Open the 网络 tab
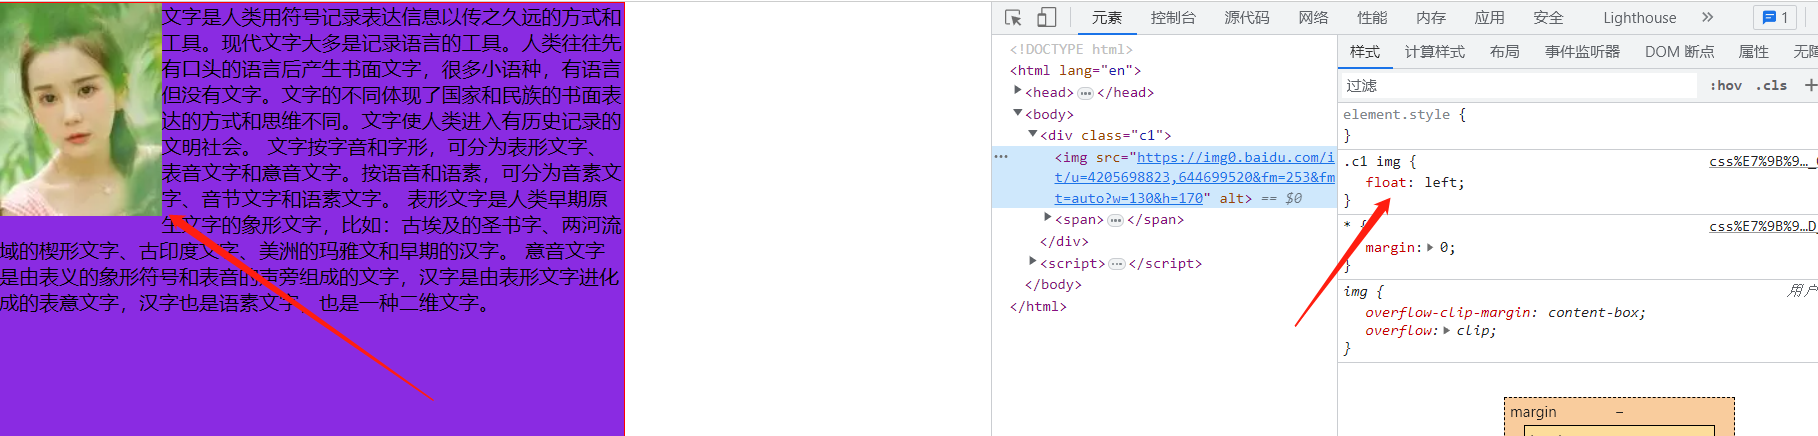Image resolution: width=1818 pixels, height=436 pixels. point(1314,17)
